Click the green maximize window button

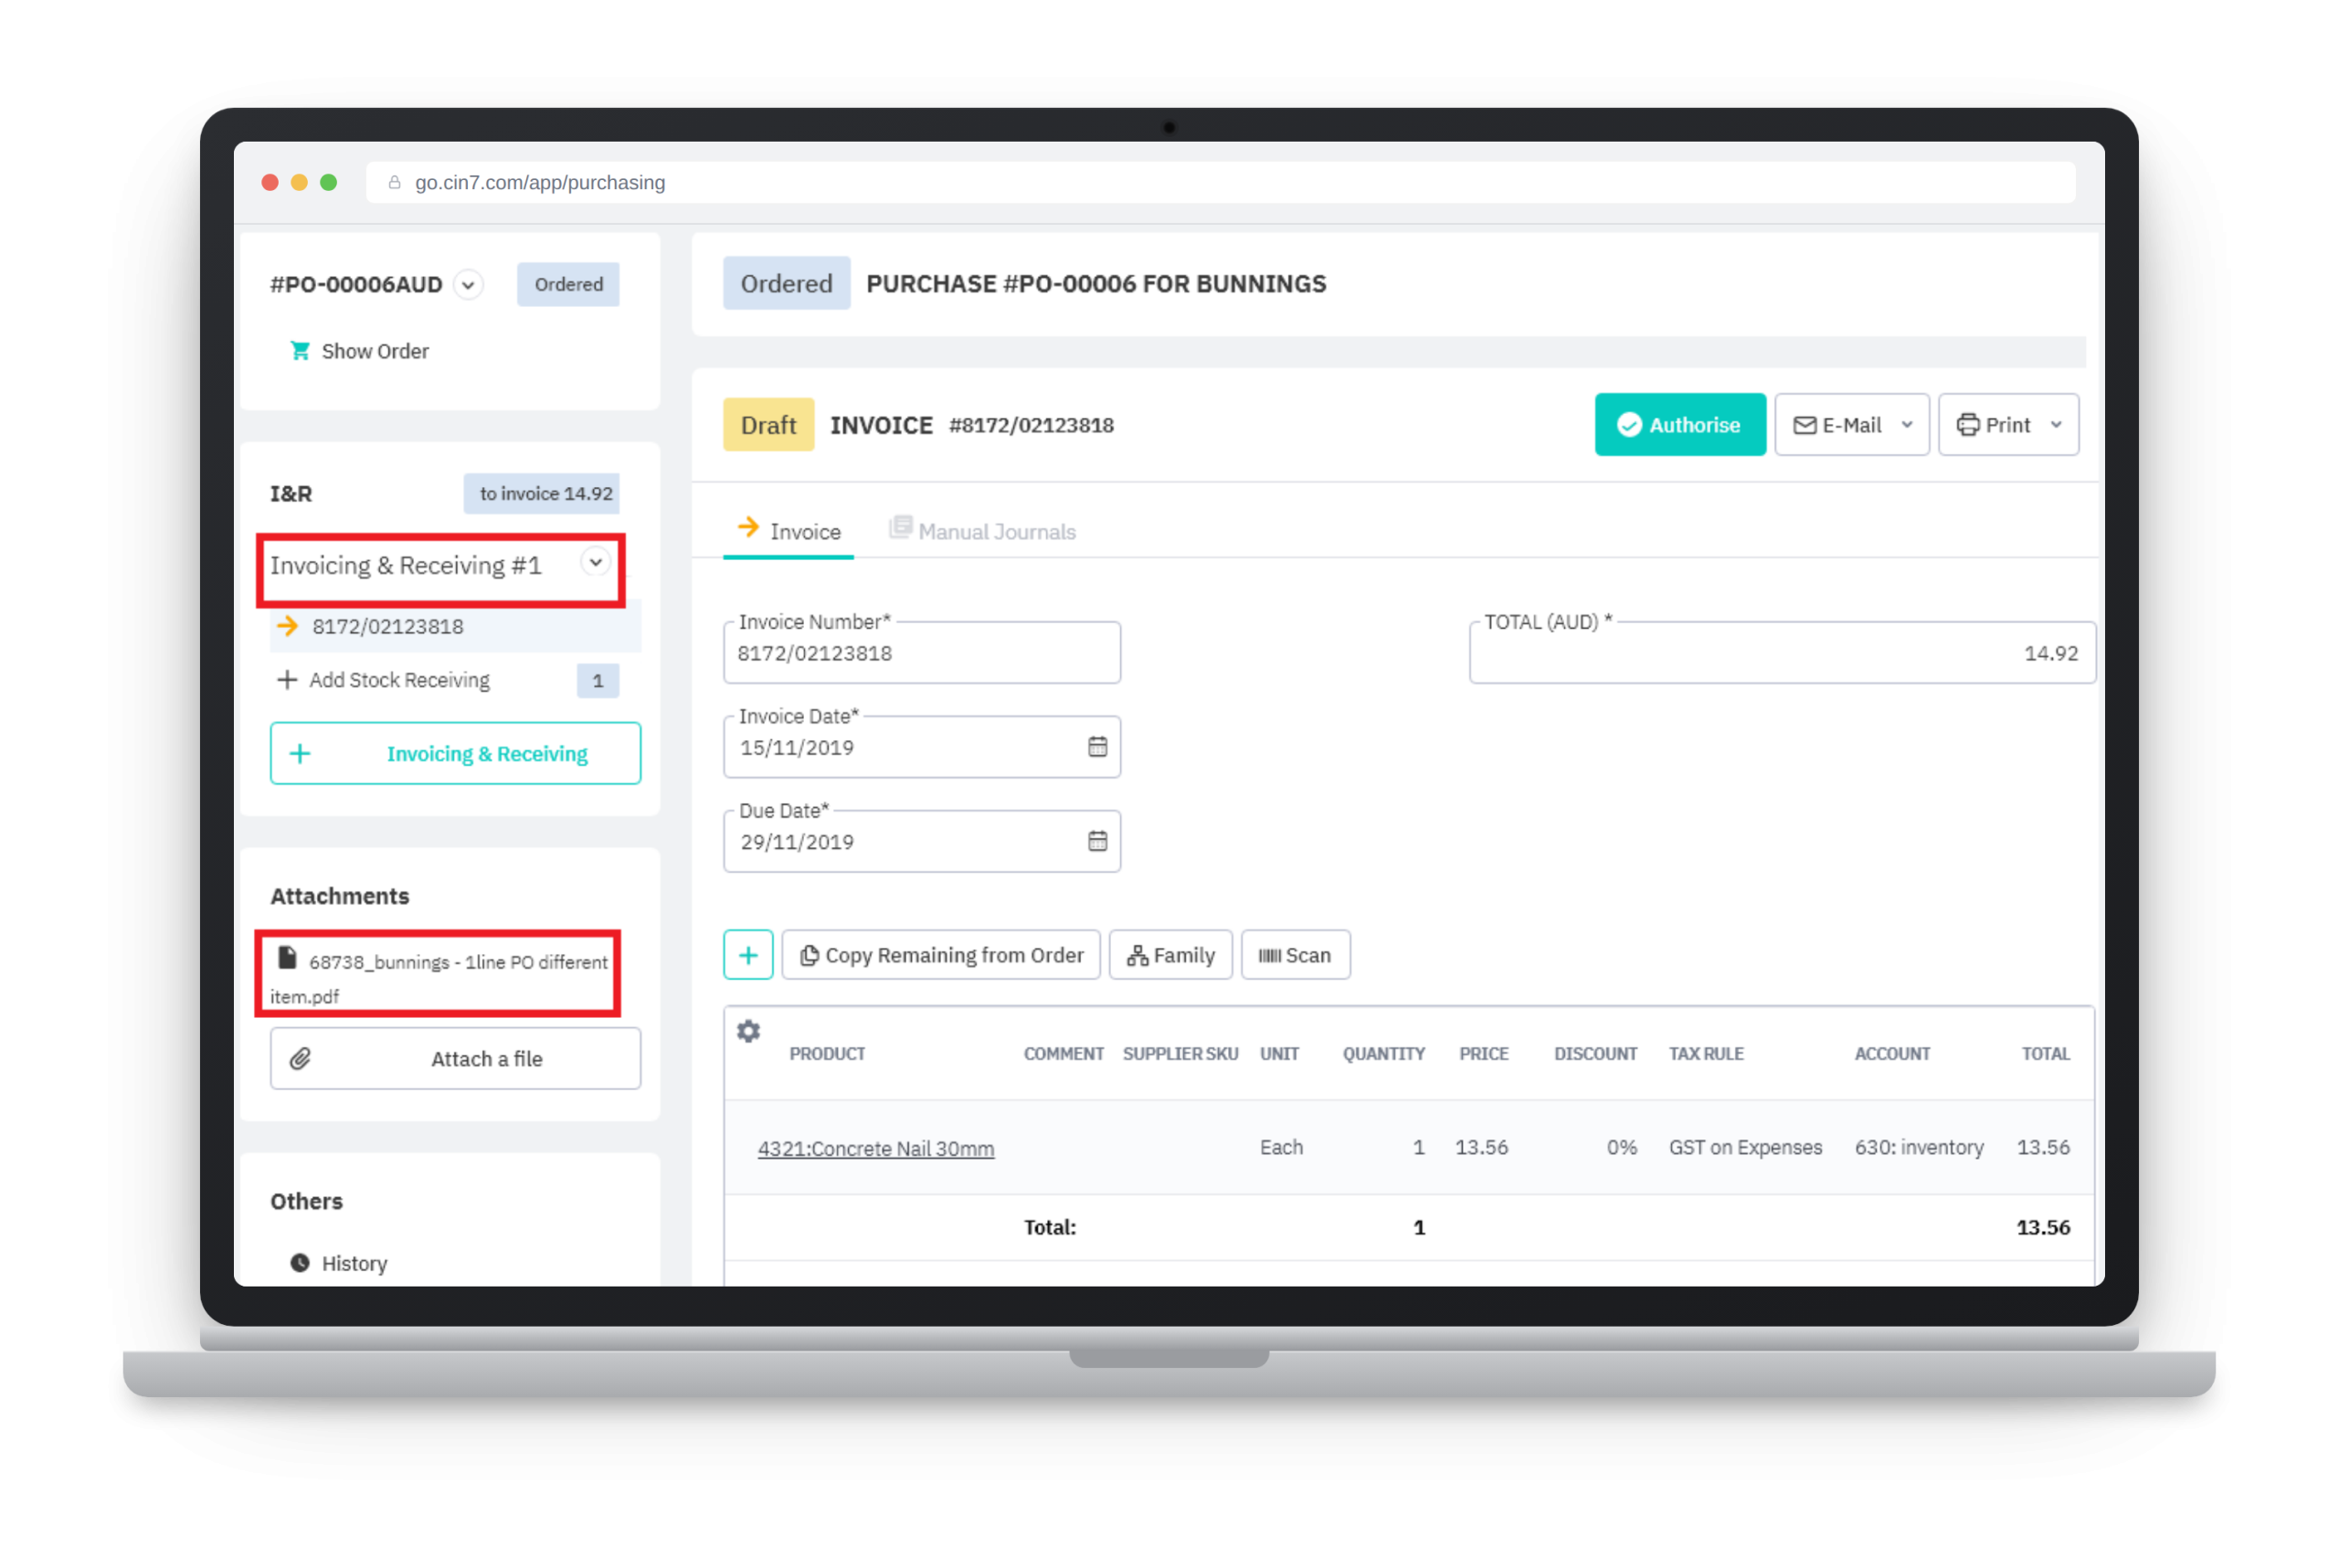(x=328, y=183)
